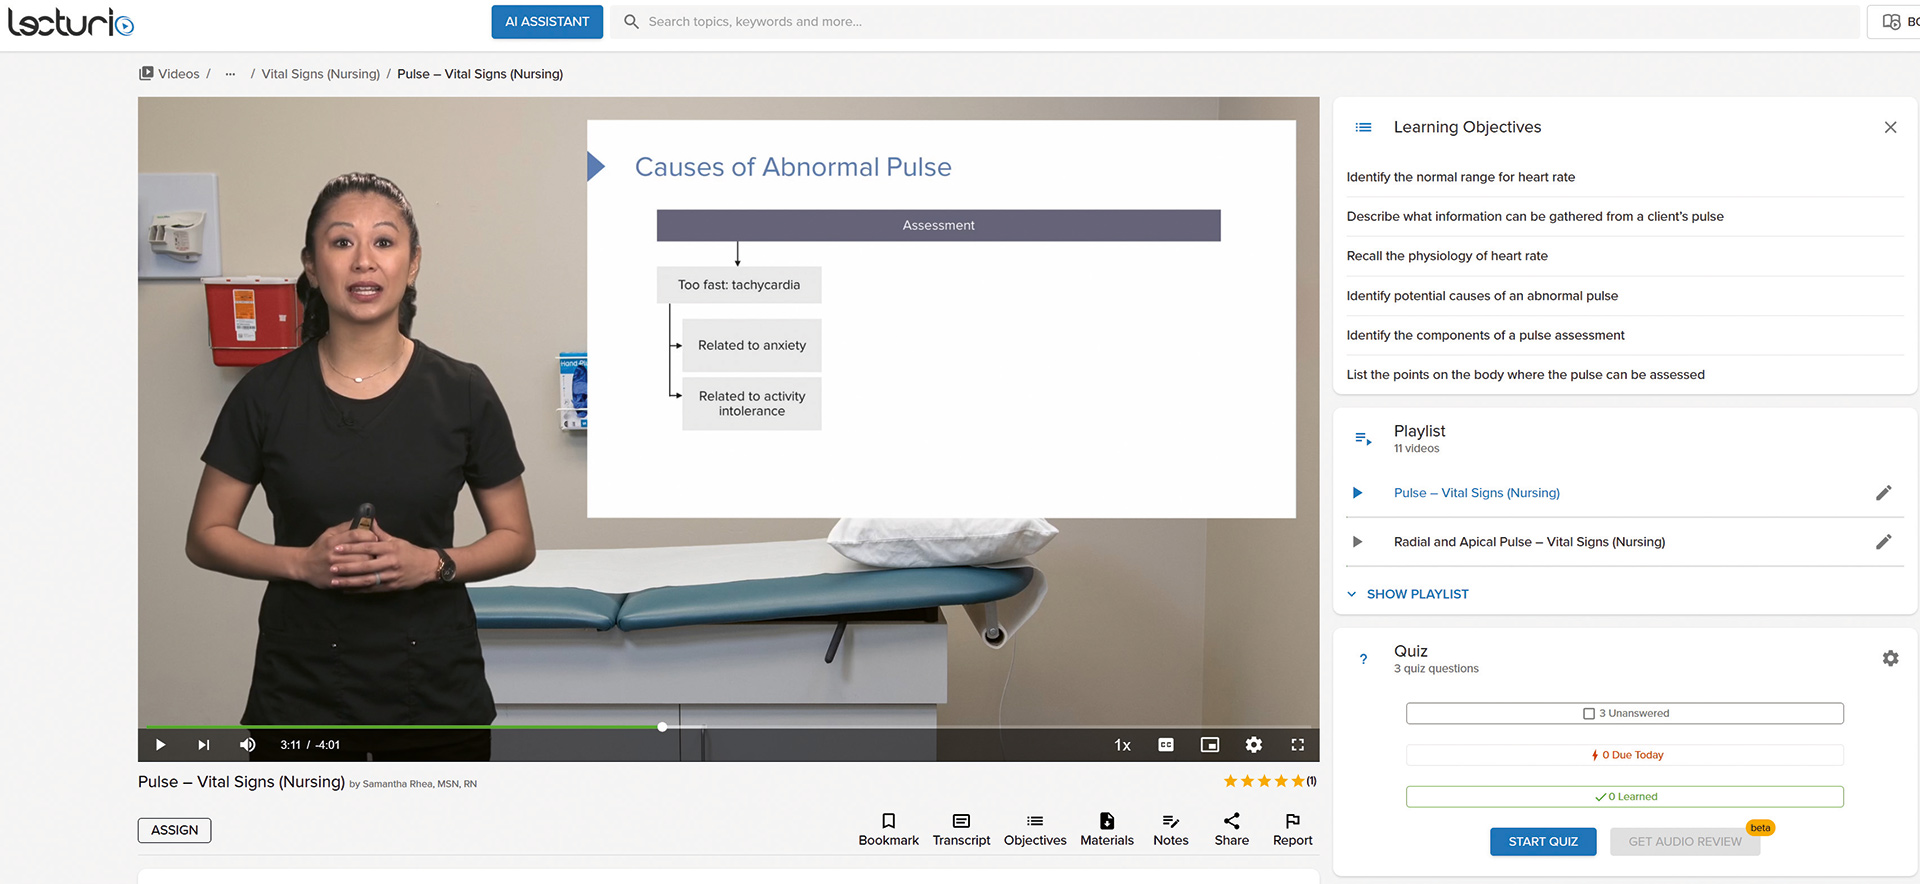Open the Transcript tab
This screenshot has height=884, width=1920.
(x=961, y=829)
